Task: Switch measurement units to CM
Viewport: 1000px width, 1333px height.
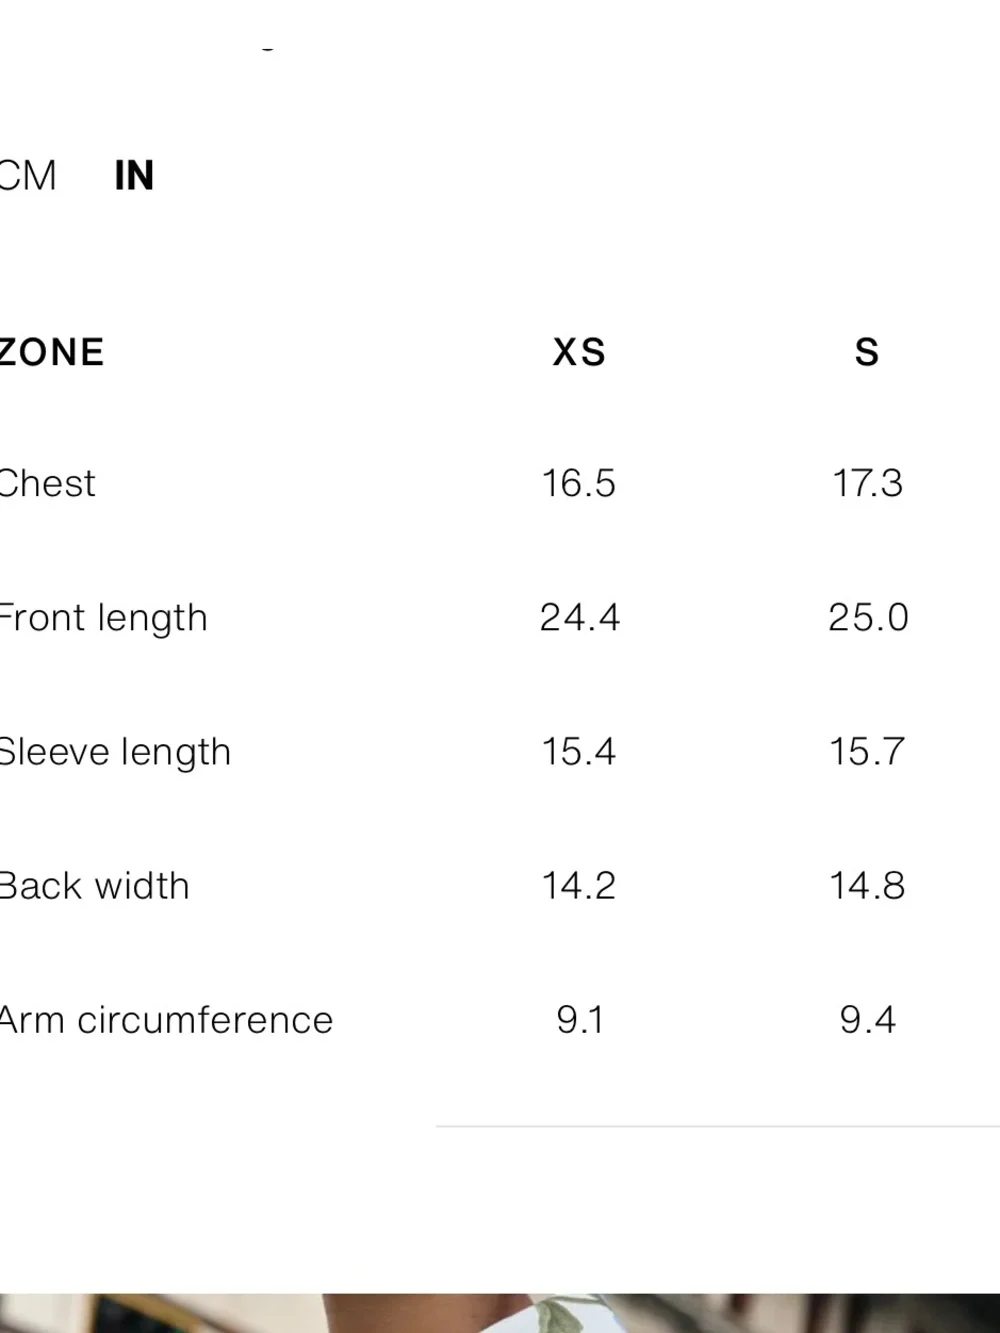Action: 28,176
